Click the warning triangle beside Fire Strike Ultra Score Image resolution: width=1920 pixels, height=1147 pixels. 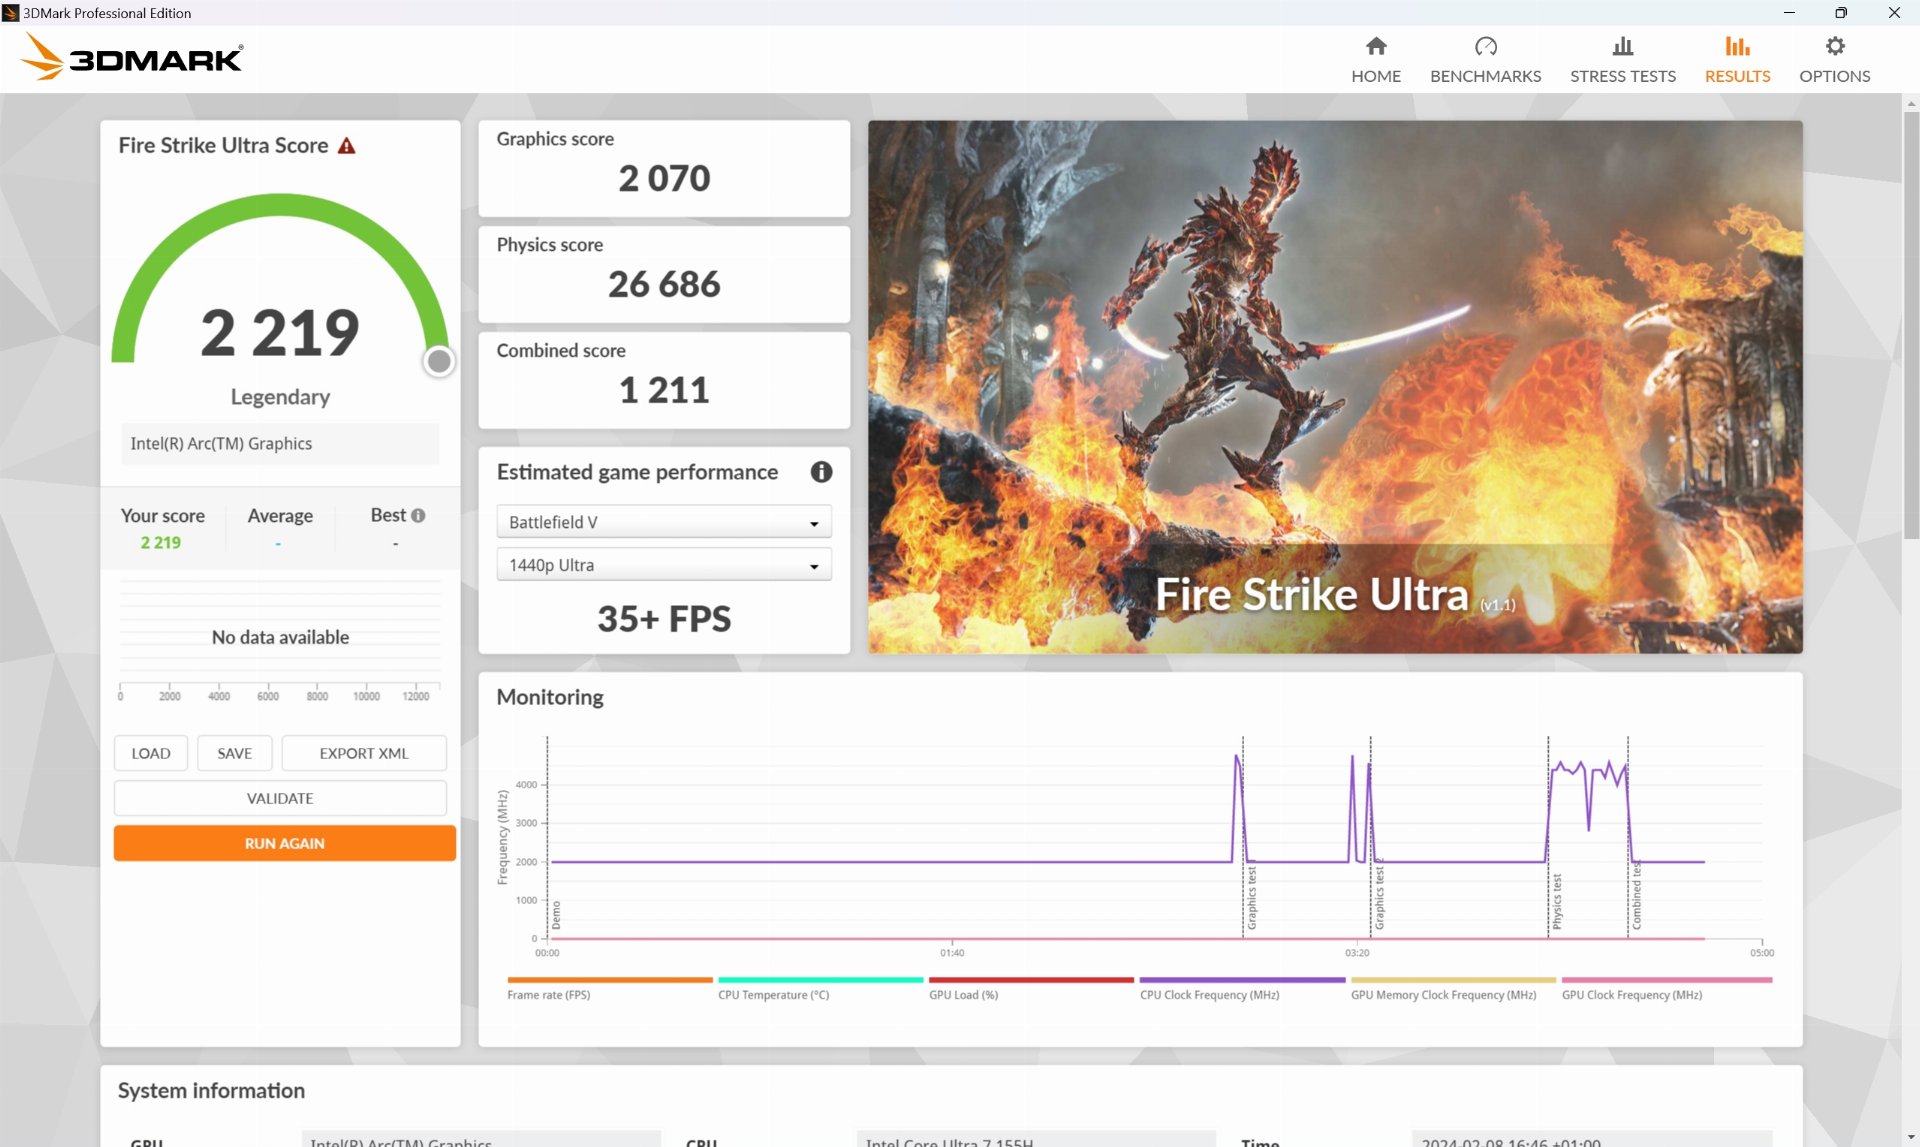347,146
